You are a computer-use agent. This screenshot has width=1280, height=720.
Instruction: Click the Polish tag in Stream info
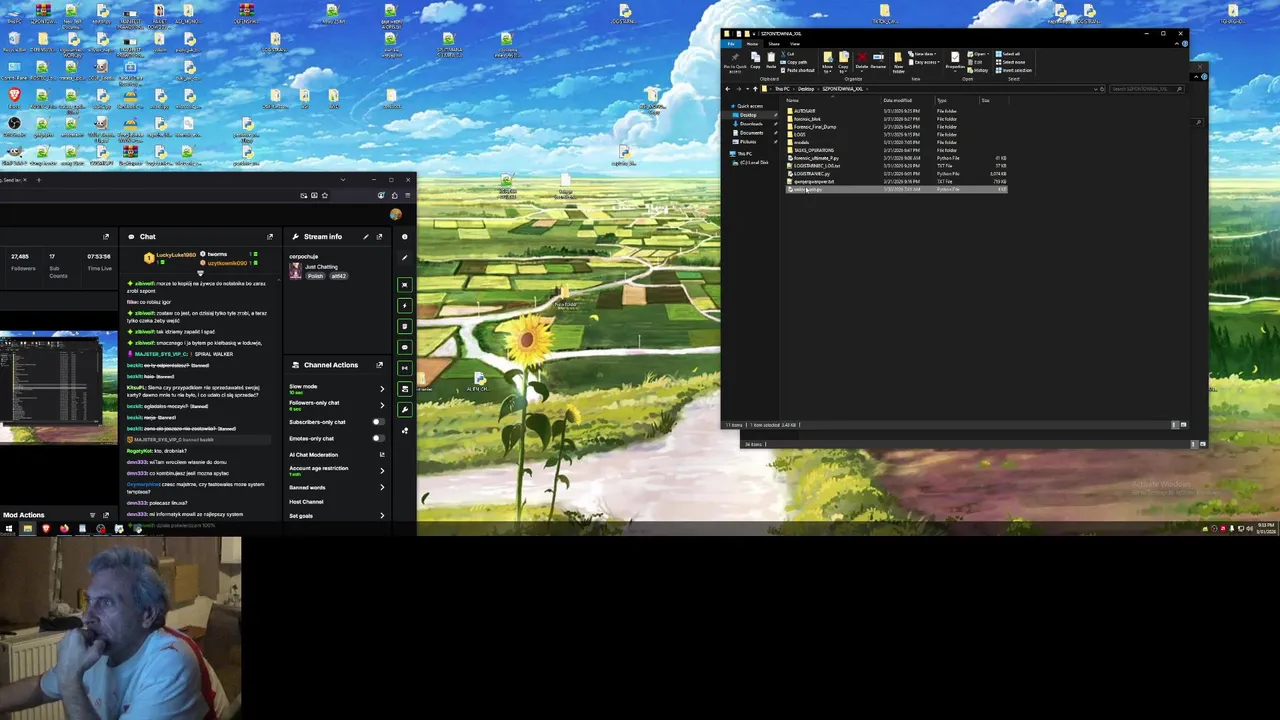coord(316,276)
